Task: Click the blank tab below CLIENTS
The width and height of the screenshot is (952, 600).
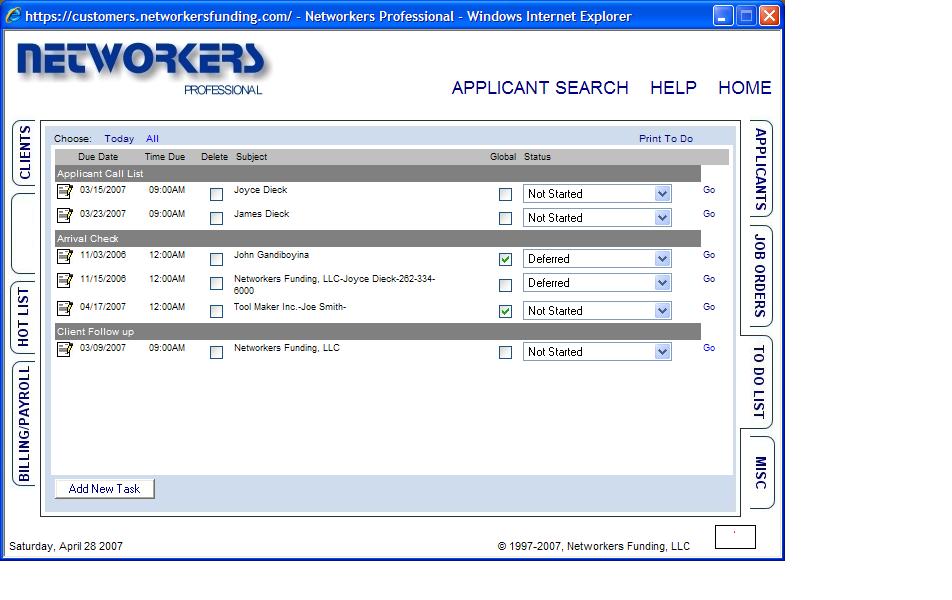Action: (24, 234)
